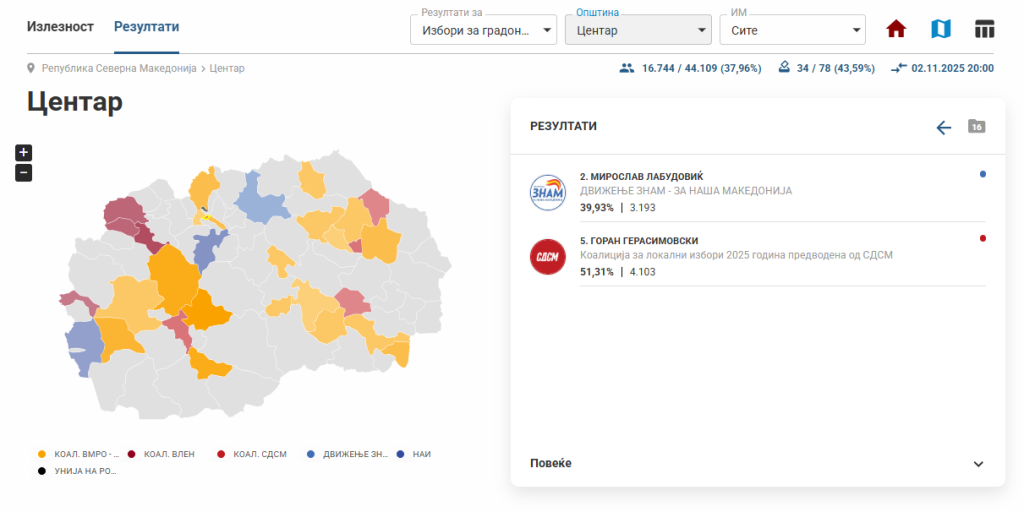
Task: Click Република Северна Македонија breadcrumb link
Action: [119, 69]
